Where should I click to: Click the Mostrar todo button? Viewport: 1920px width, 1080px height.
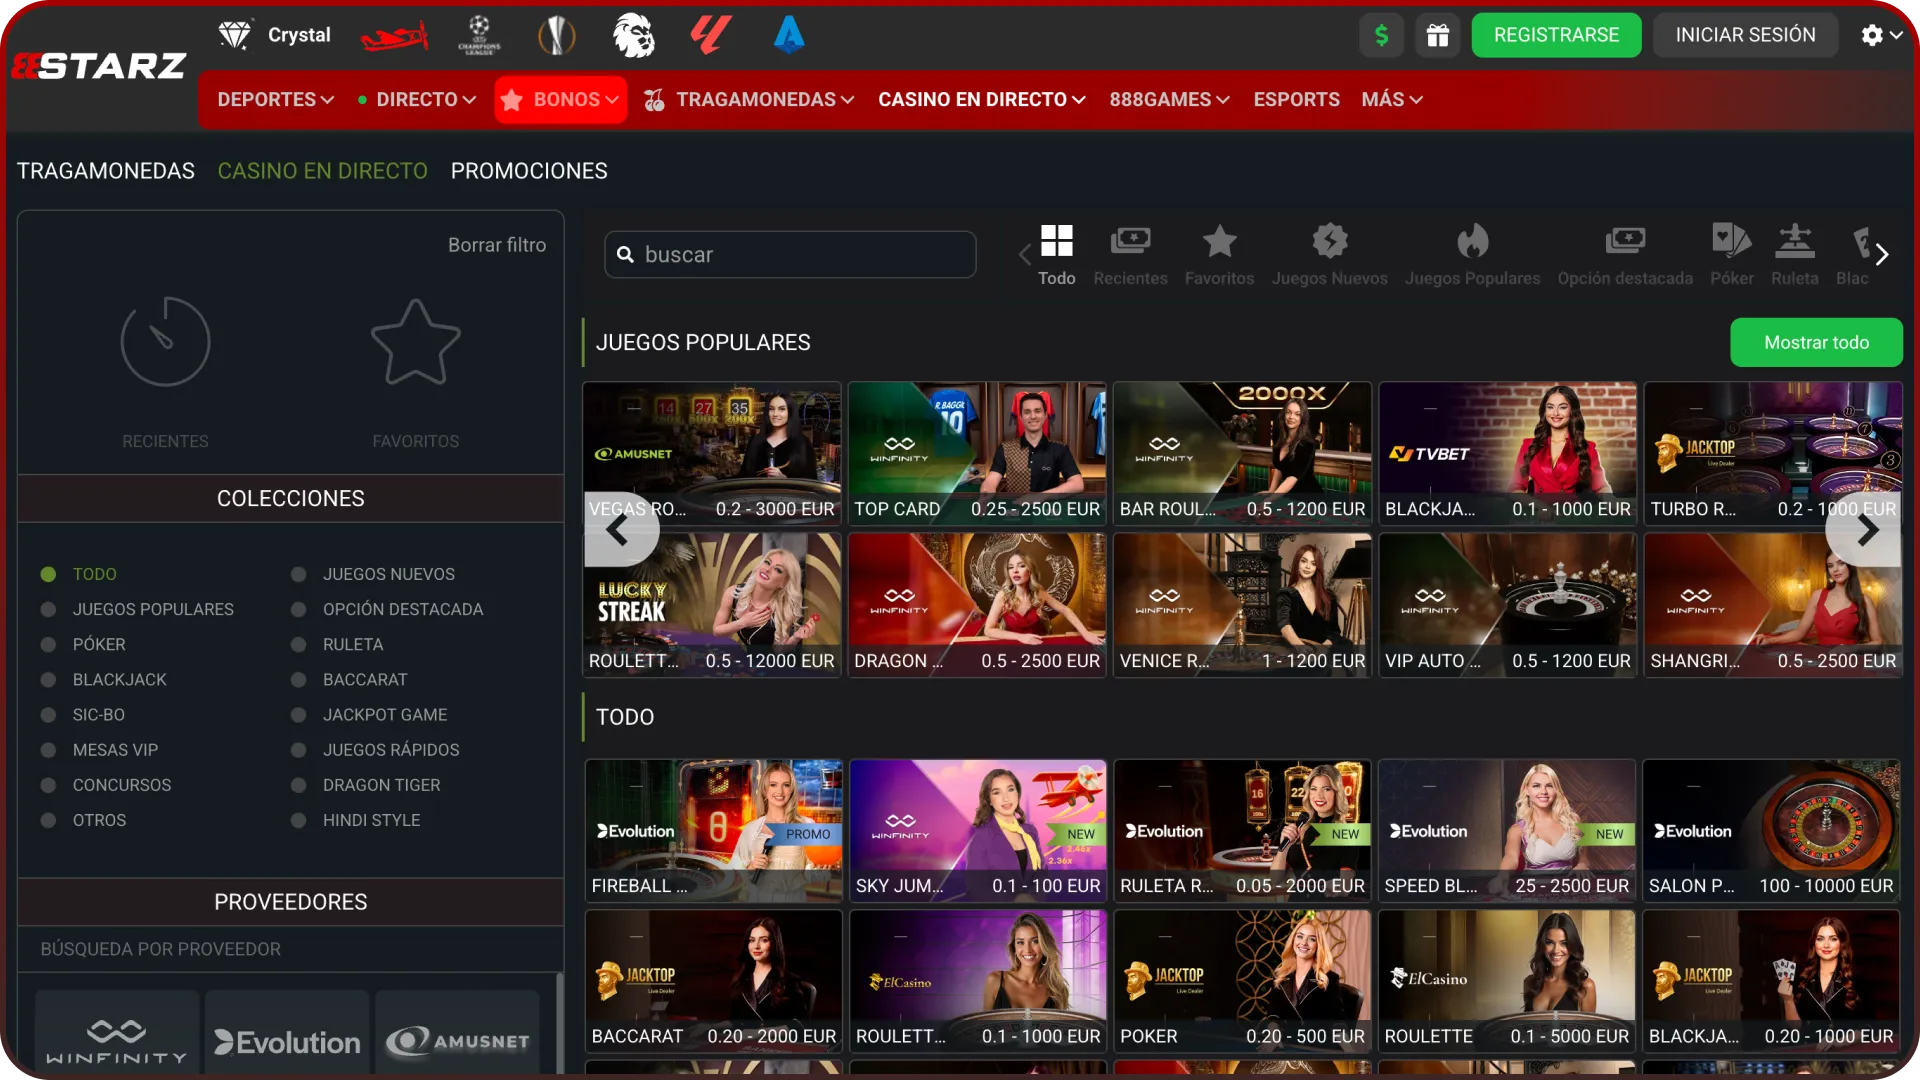point(1816,342)
